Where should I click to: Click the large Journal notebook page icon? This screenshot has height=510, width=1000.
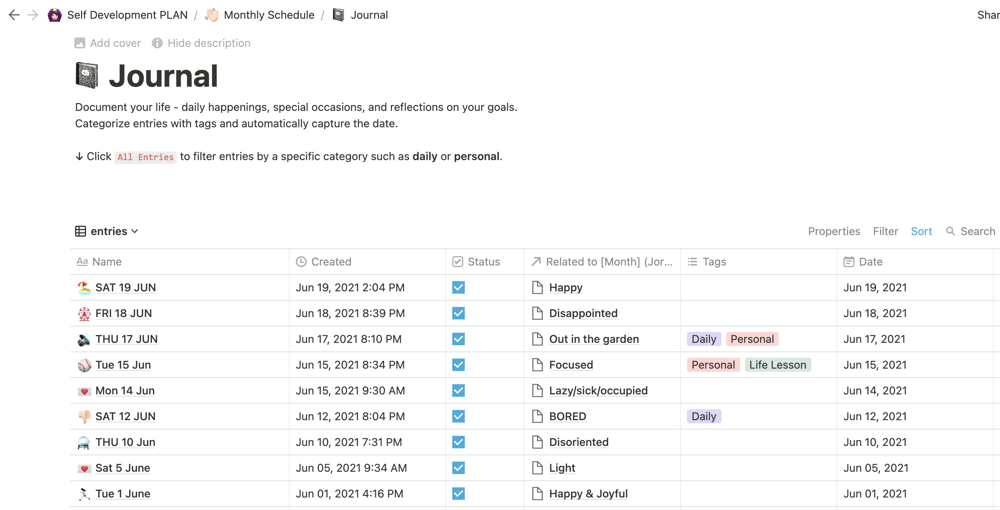(x=87, y=75)
